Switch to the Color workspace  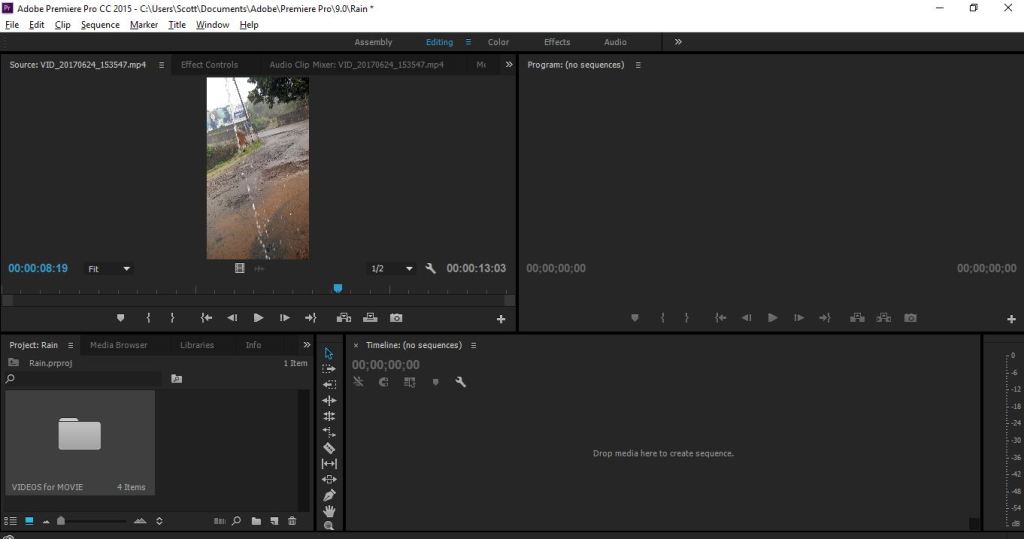[x=498, y=42]
